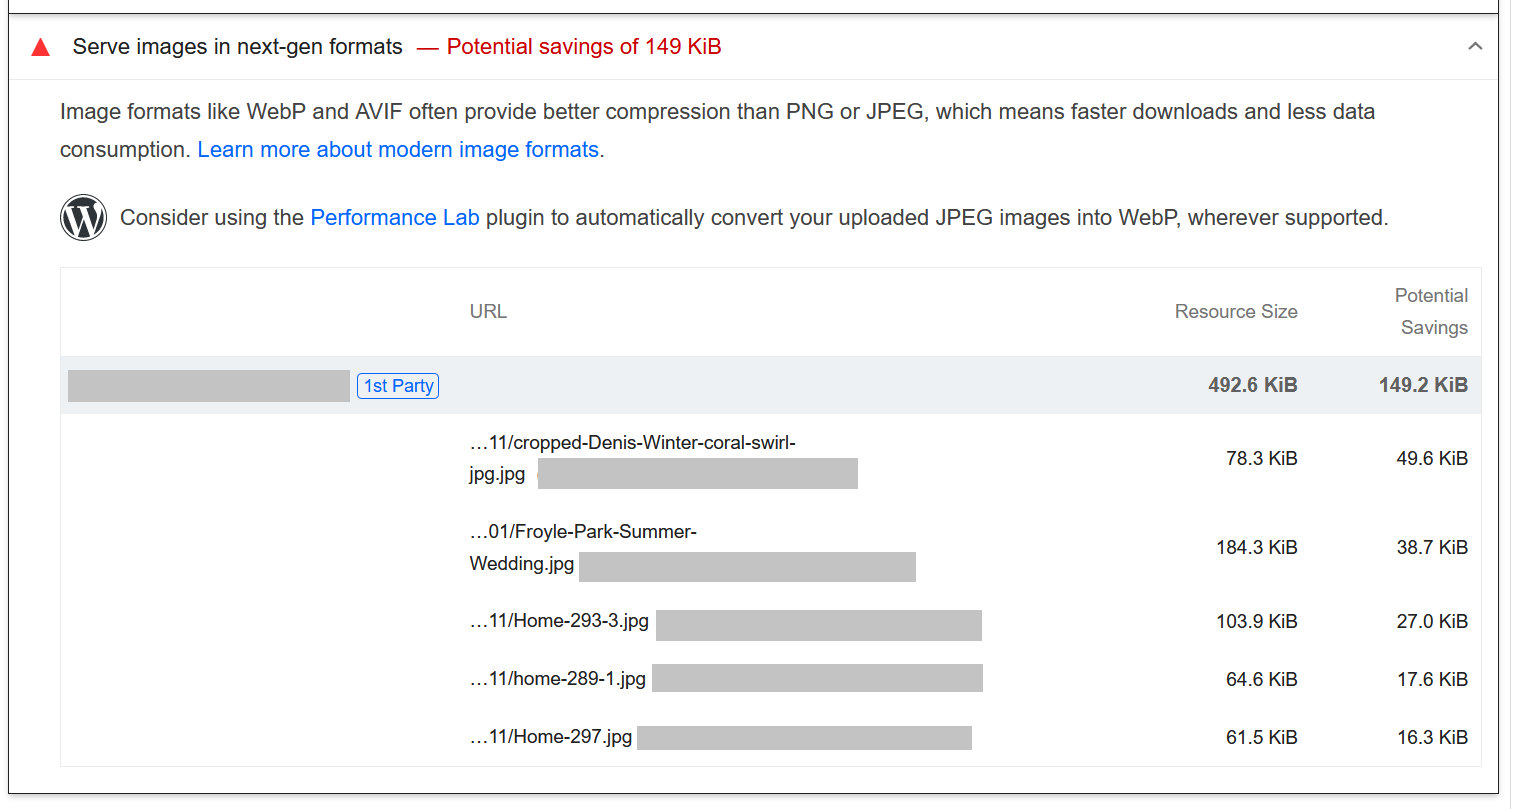Screen dimensions: 1531x809
Task: Click the Potential Savings column header
Action: point(1431,311)
